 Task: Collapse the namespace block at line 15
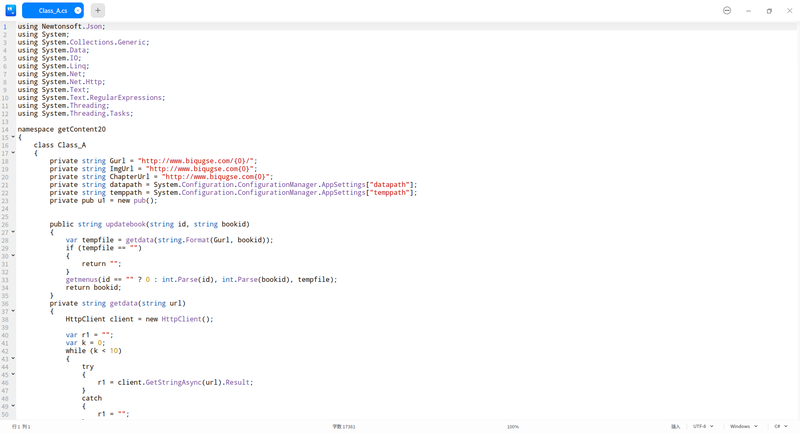click(13, 137)
